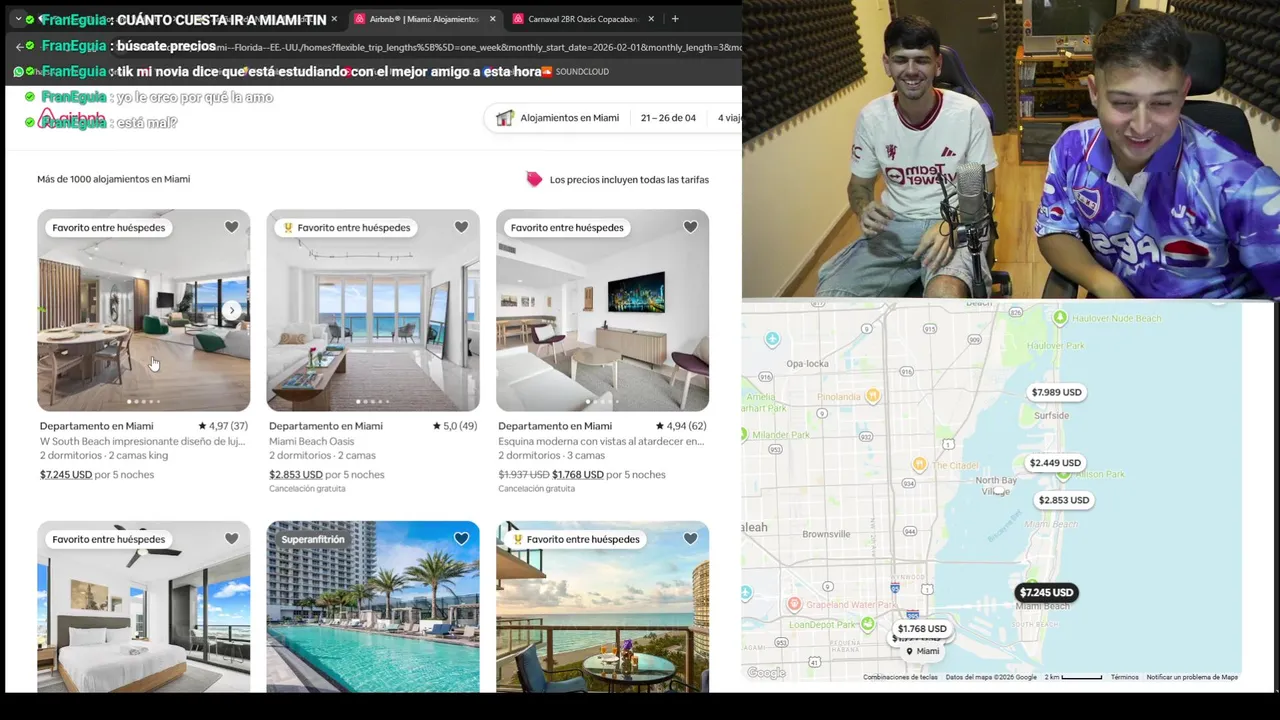Open the Esquina moderna listing photo

[602, 310]
